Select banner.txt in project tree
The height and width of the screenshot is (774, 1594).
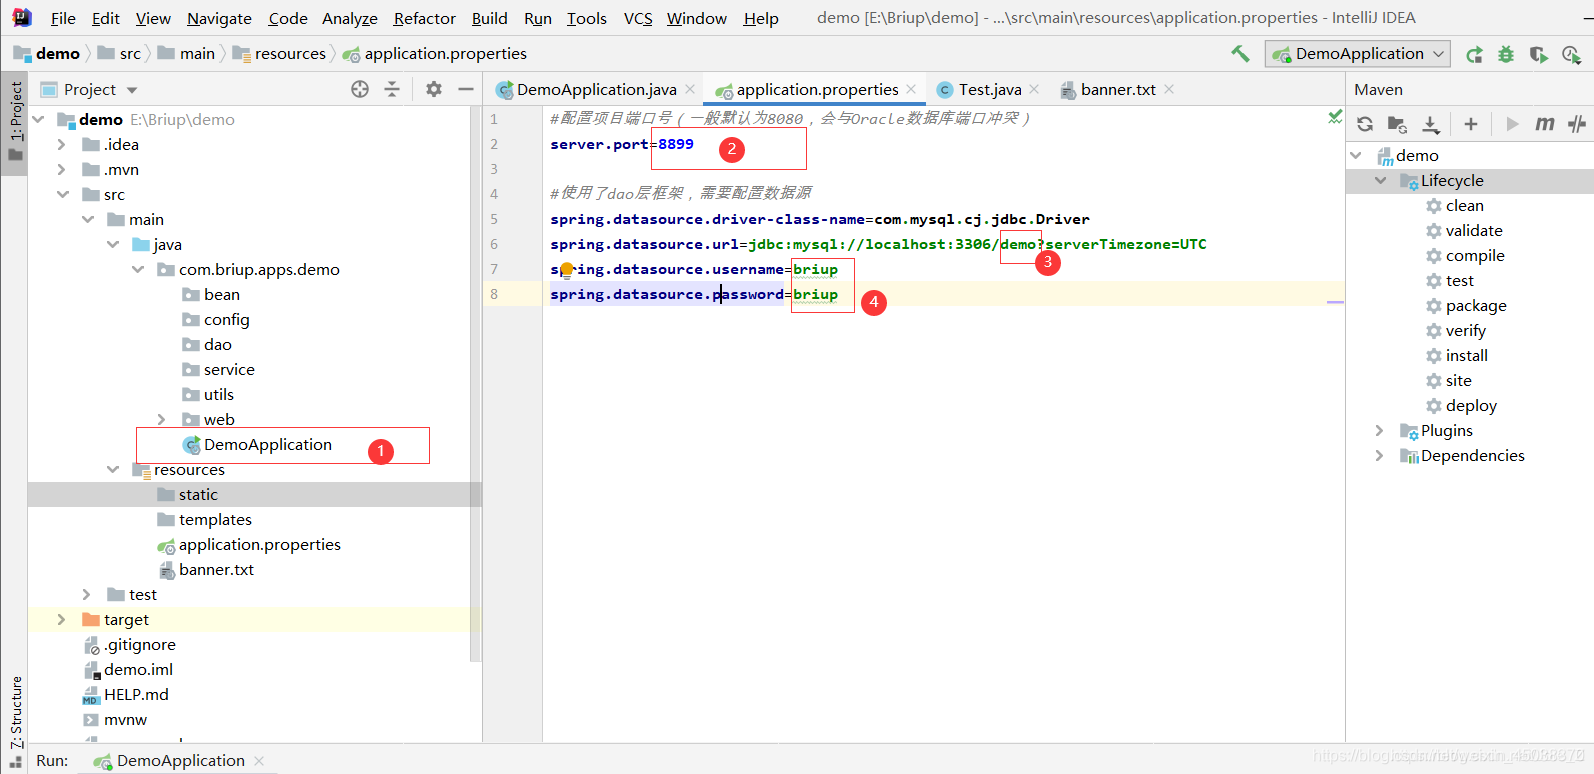pos(216,569)
